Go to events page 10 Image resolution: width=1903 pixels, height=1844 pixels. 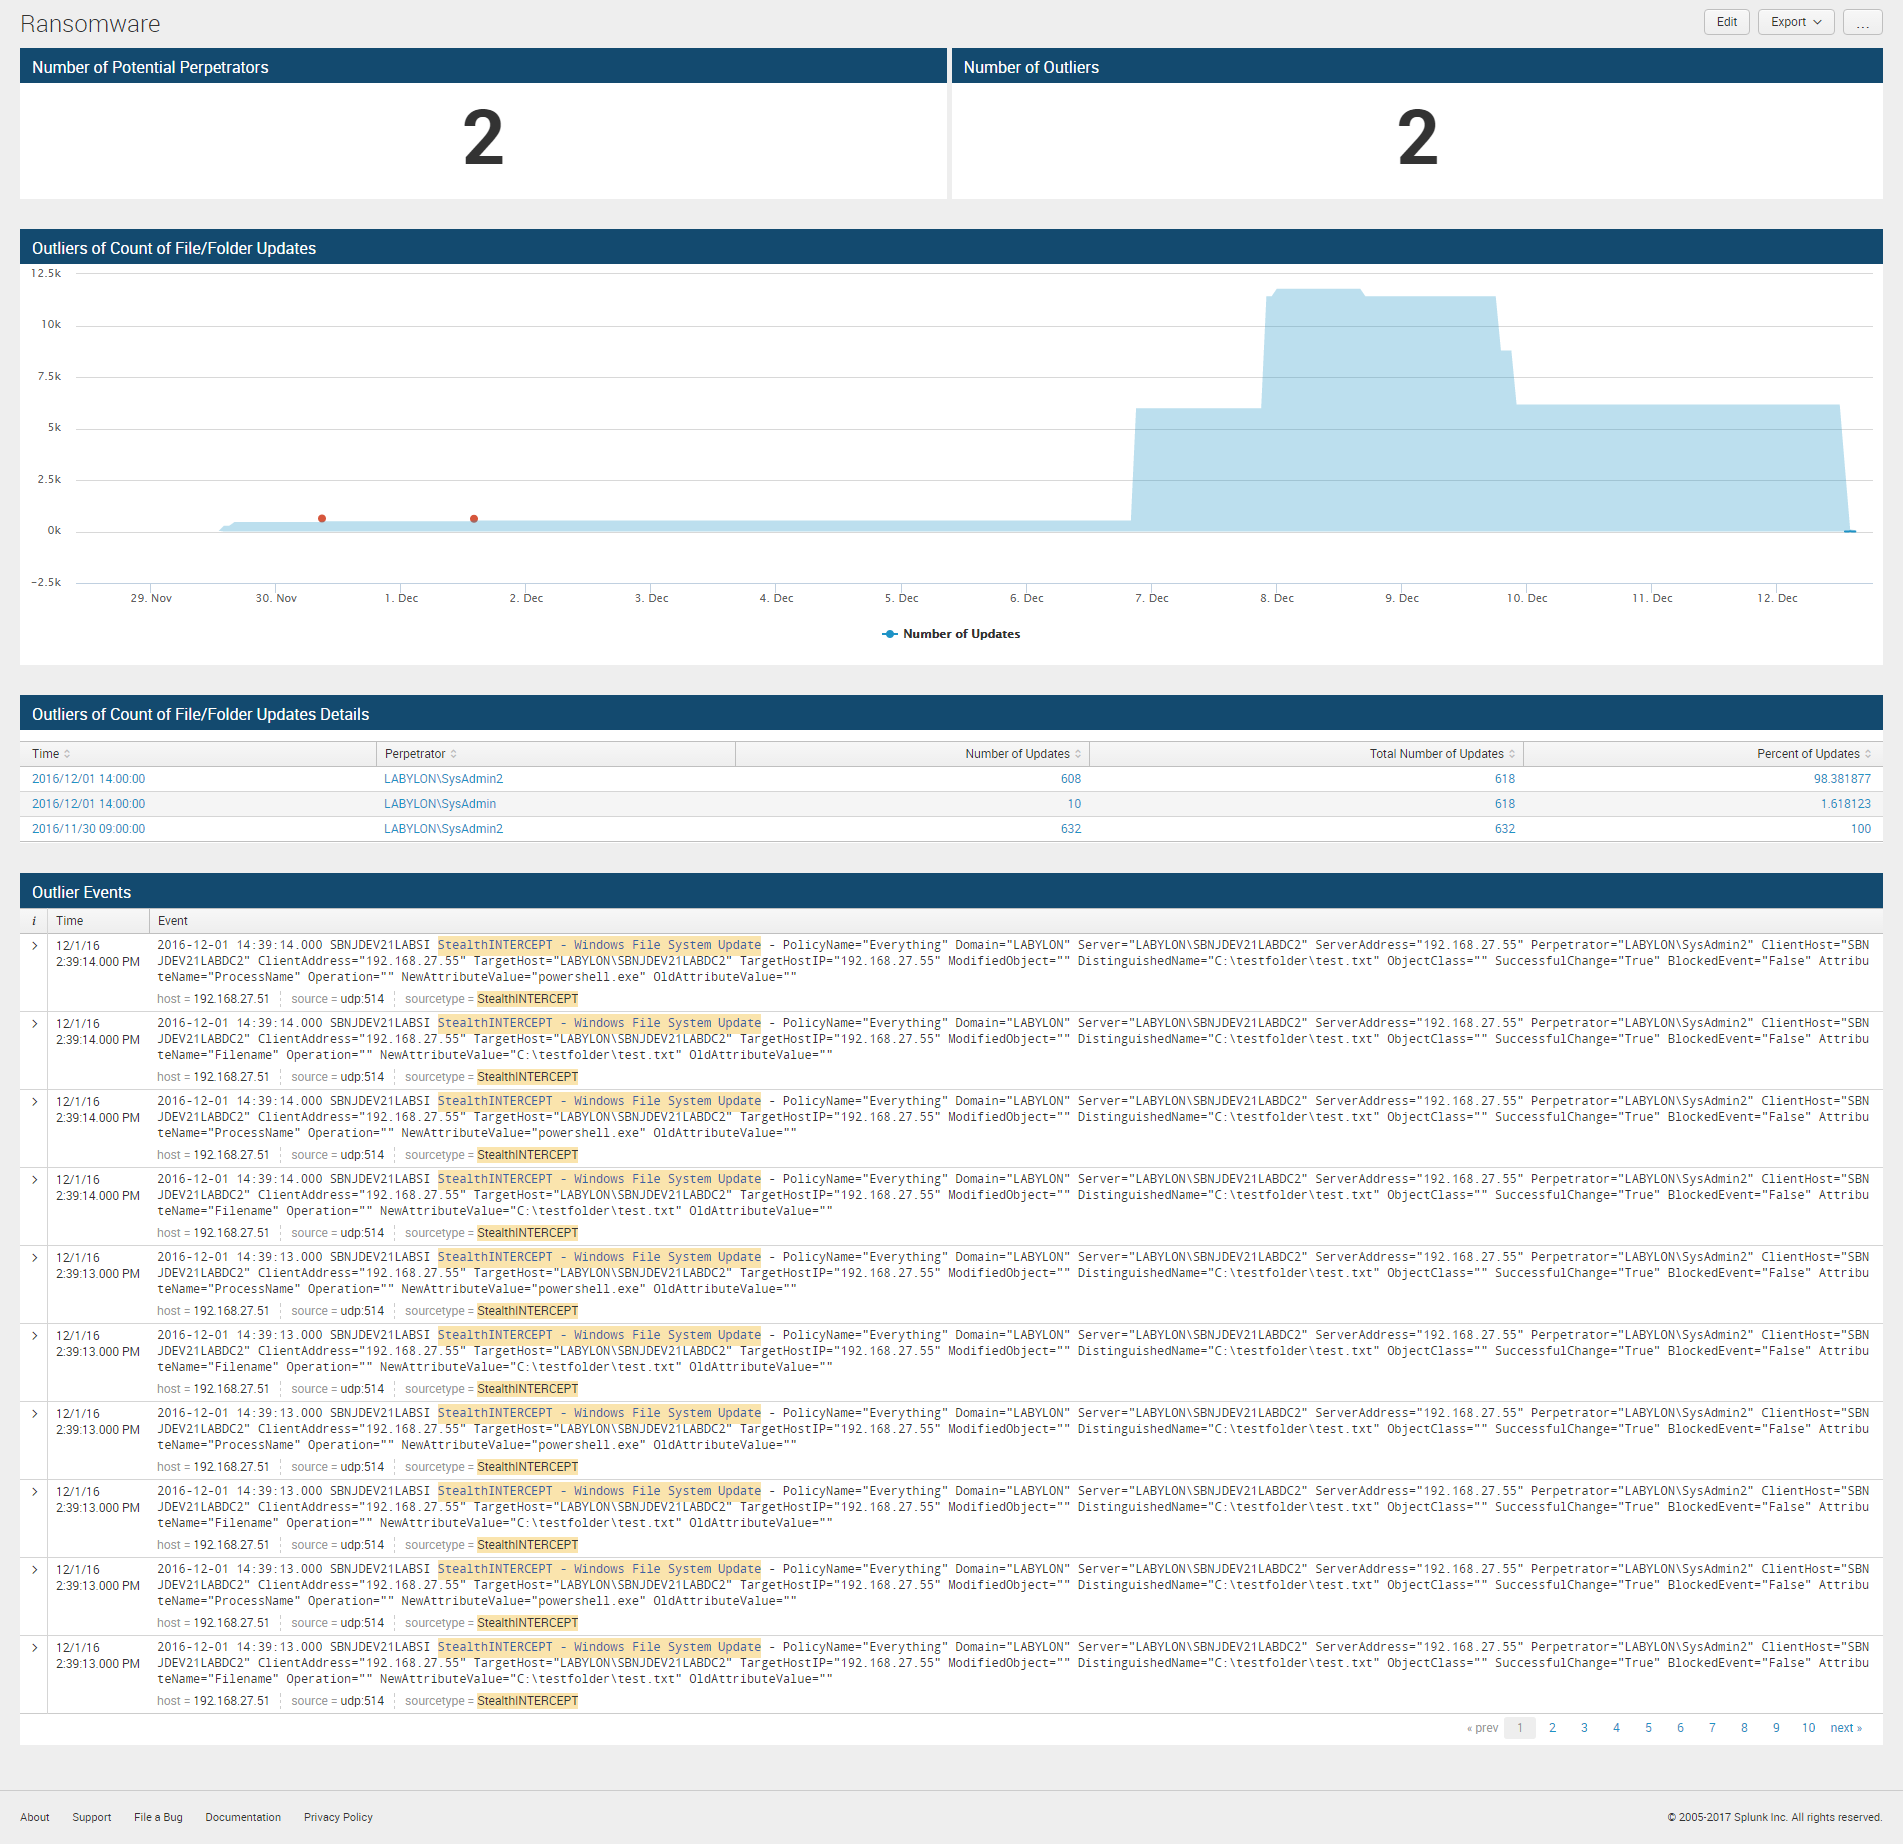1808,1728
